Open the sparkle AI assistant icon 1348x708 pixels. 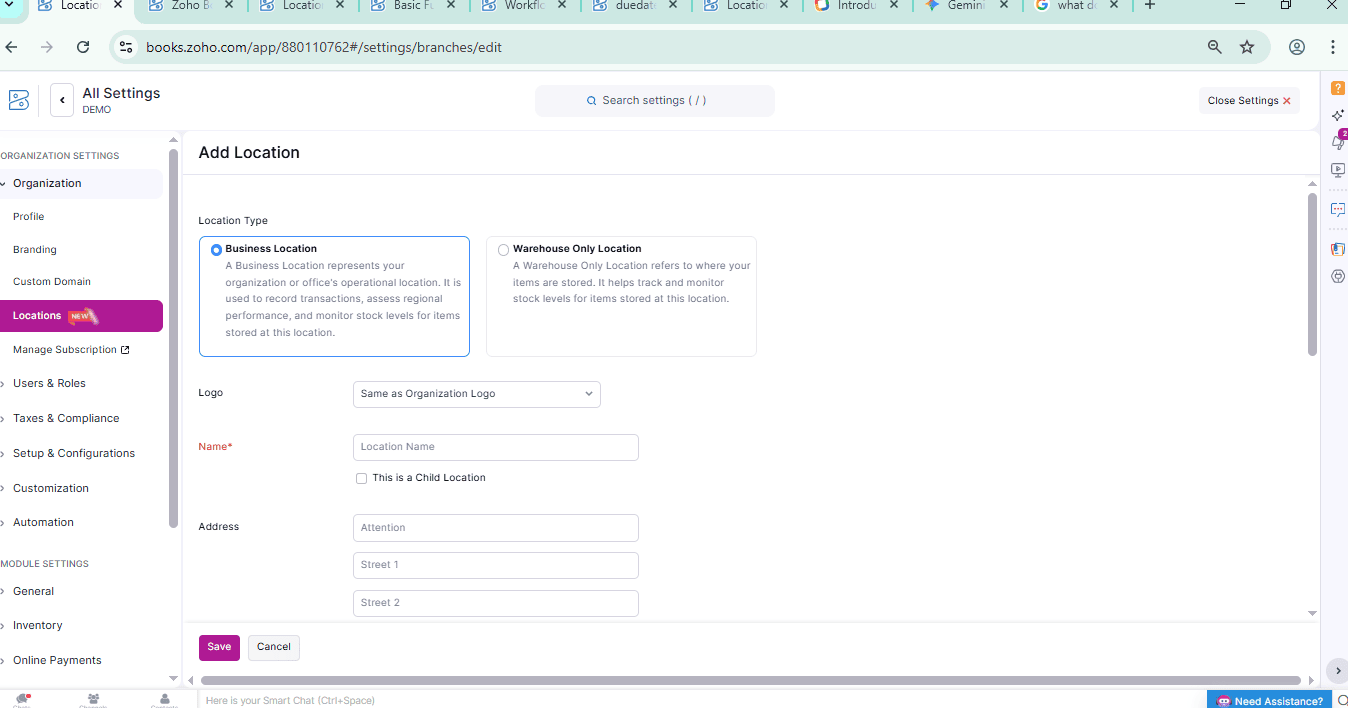point(1338,115)
